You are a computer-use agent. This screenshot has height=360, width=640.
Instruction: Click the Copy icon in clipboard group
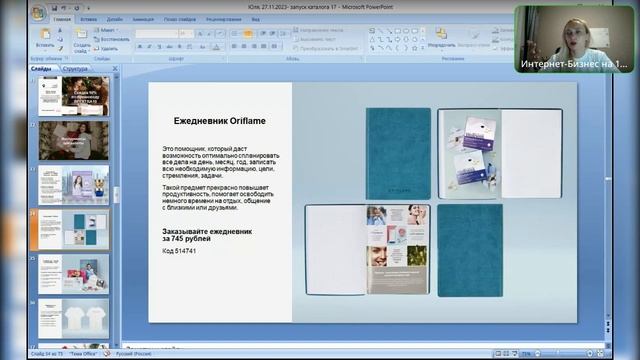tap(60, 40)
